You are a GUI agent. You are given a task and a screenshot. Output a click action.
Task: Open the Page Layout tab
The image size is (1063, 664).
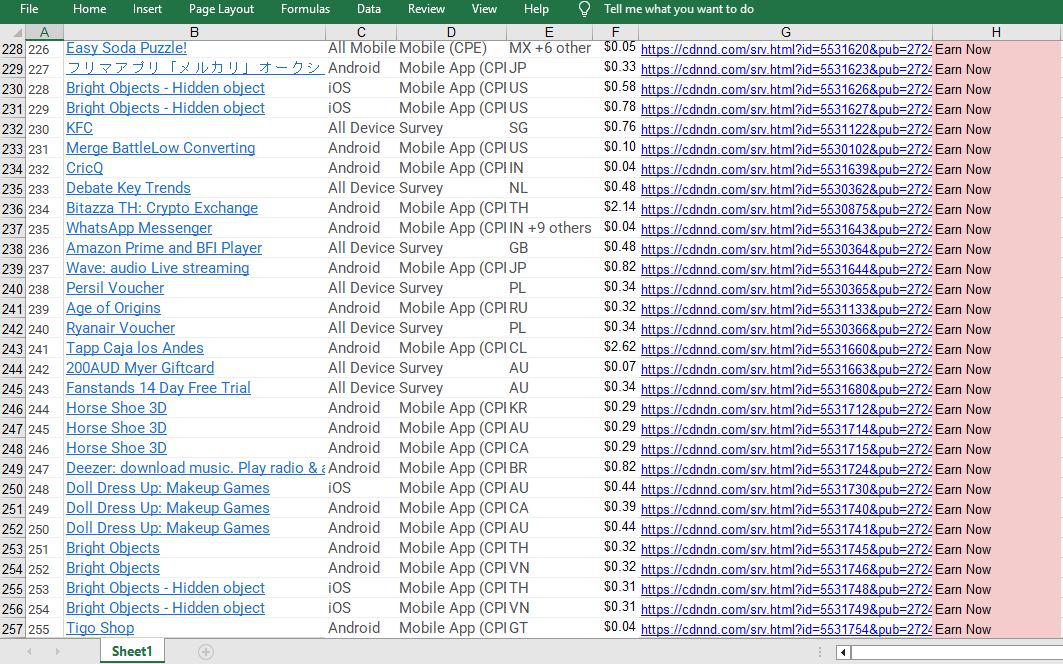tap(221, 9)
